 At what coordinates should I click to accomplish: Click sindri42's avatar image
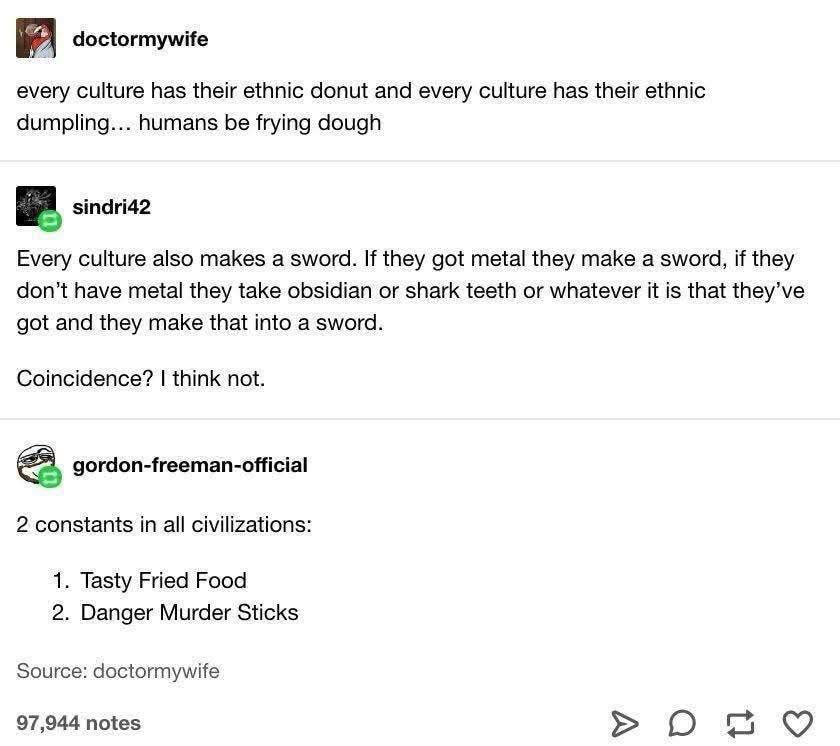click(x=35, y=204)
